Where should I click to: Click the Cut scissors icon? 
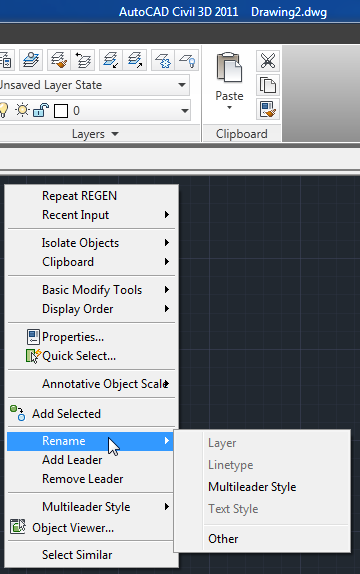(x=268, y=60)
